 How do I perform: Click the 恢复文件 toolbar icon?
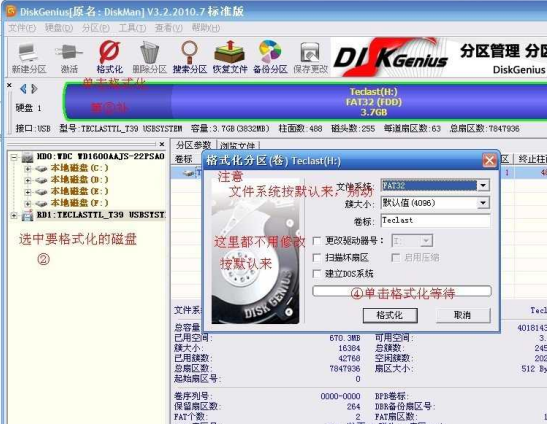pyautogui.click(x=230, y=58)
